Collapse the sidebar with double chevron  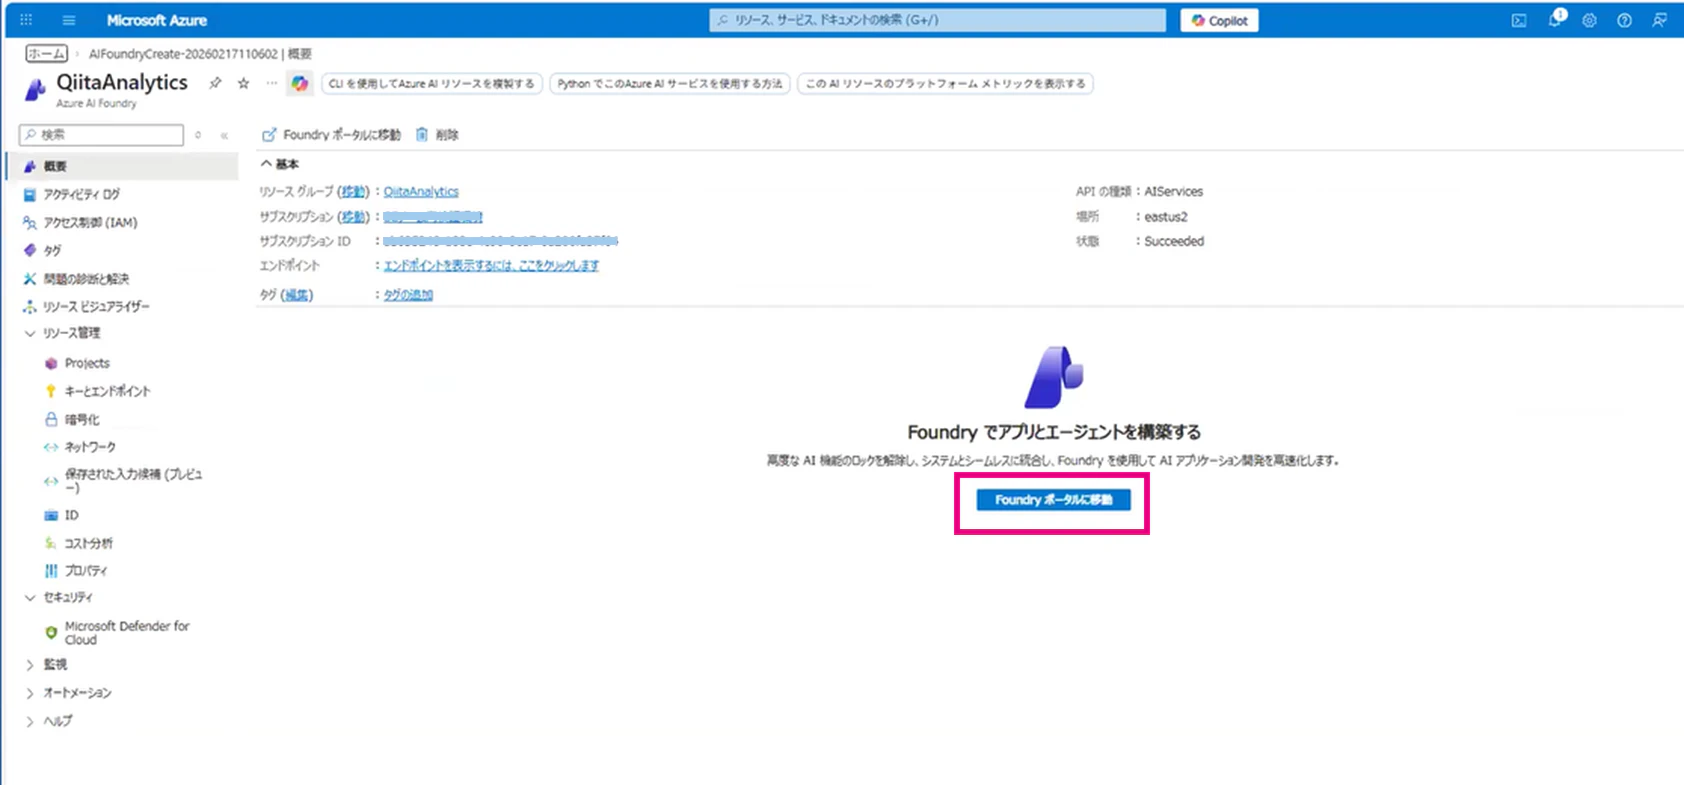click(x=224, y=135)
